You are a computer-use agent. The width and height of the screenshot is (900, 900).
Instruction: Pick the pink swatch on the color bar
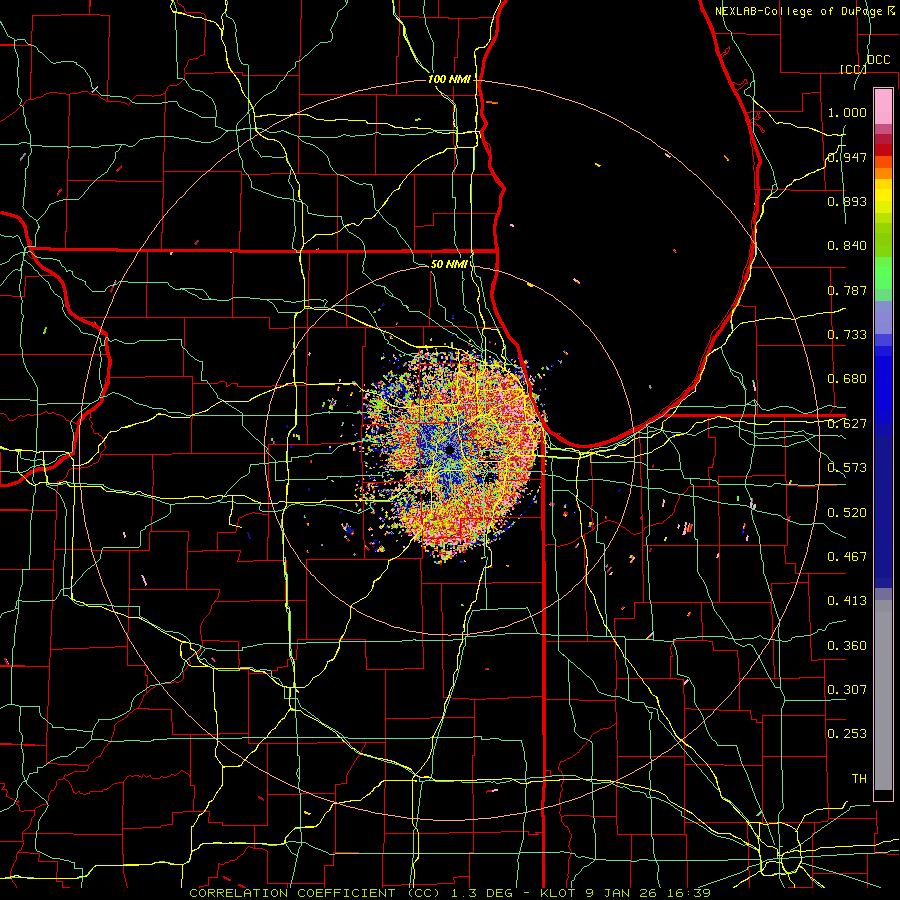883,106
